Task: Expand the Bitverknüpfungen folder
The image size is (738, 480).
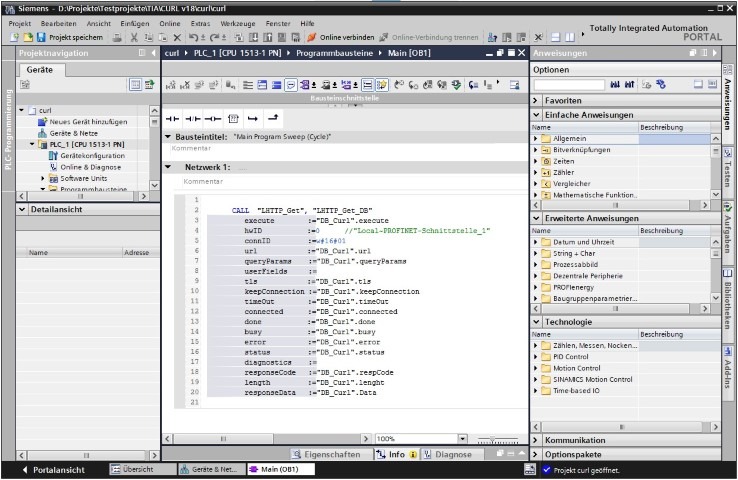Action: coord(536,150)
